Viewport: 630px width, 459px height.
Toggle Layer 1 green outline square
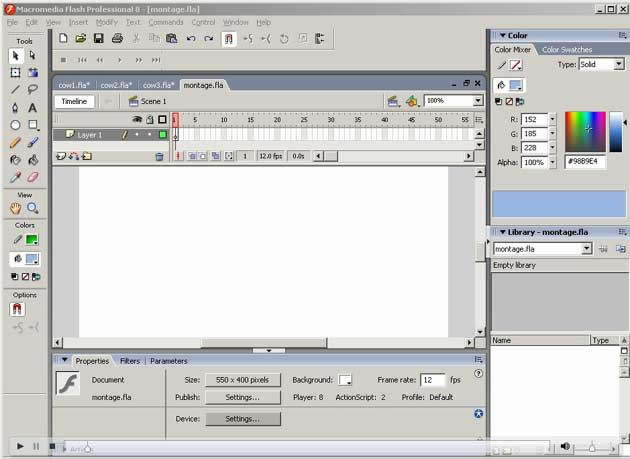163,135
